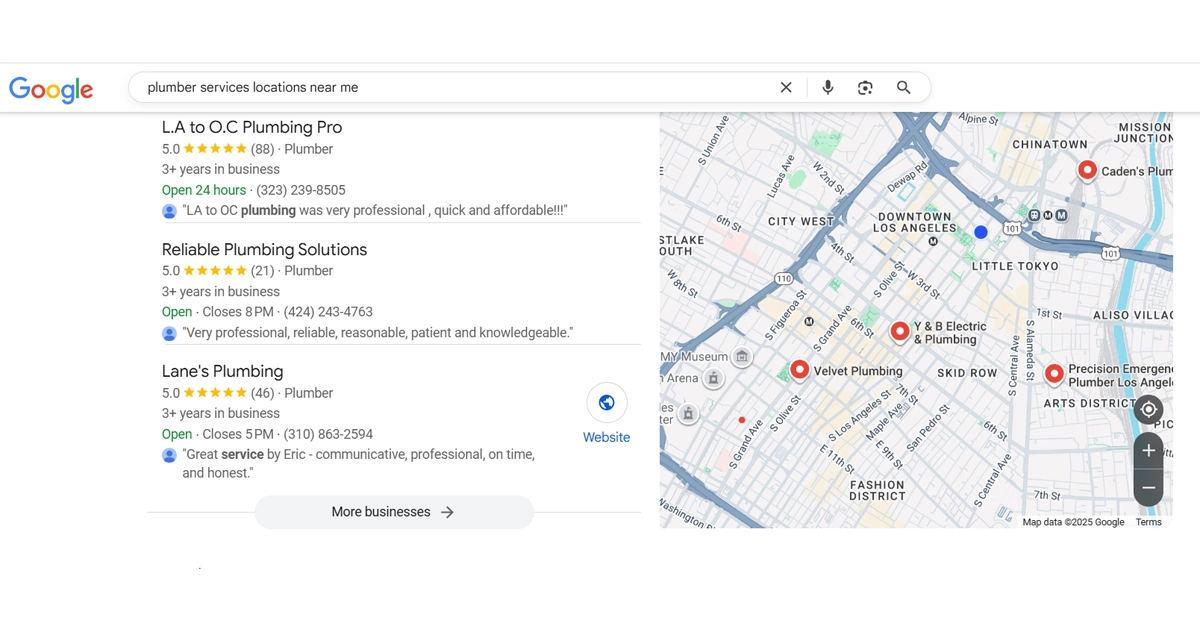Click the Terms link on map
This screenshot has width=1200, height=628.
click(1148, 522)
